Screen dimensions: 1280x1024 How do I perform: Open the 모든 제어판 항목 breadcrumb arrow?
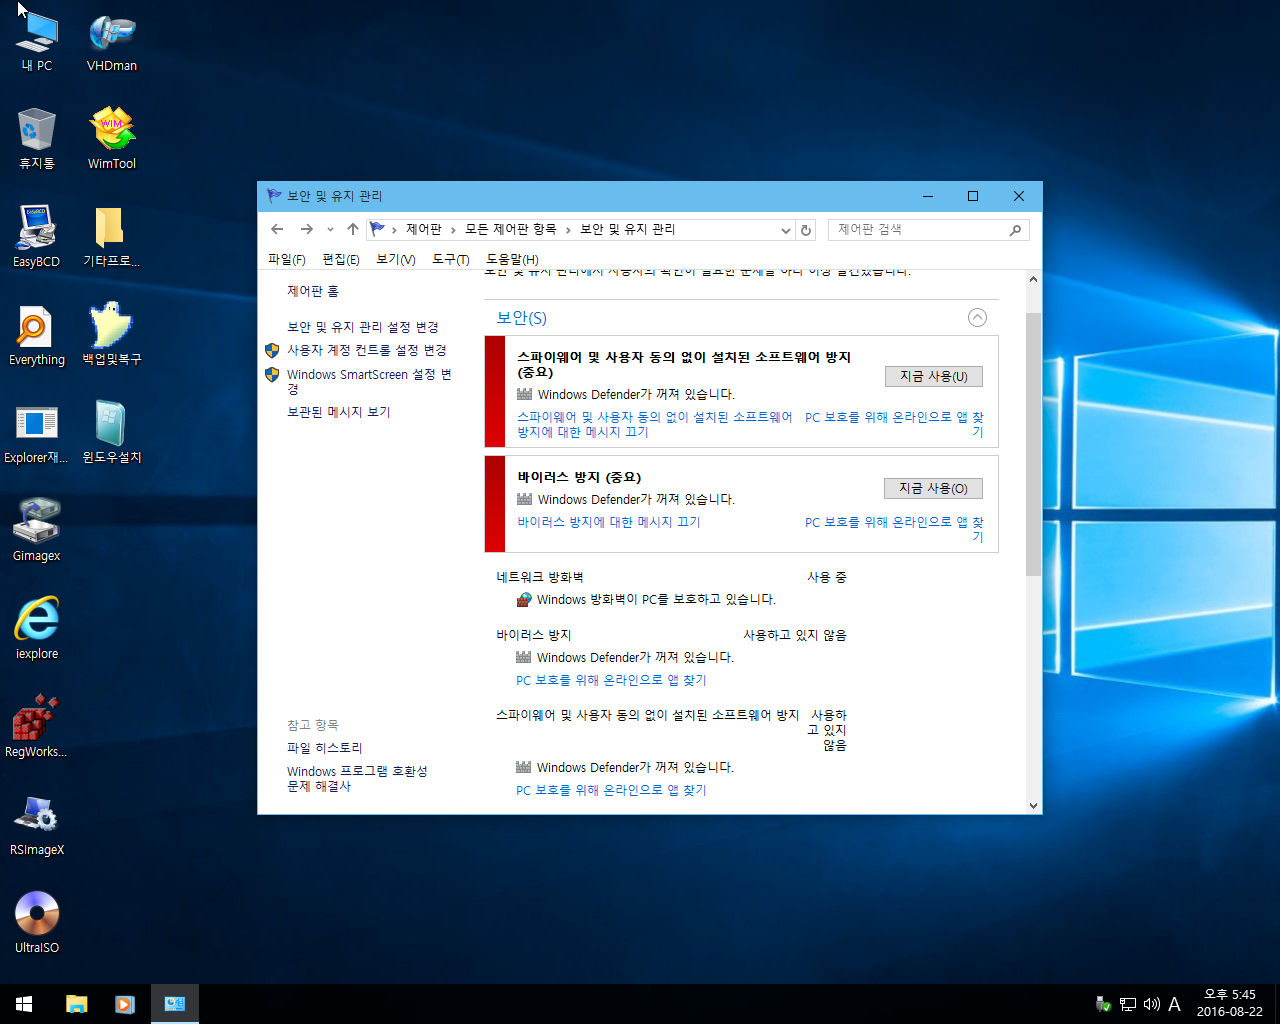tap(568, 230)
